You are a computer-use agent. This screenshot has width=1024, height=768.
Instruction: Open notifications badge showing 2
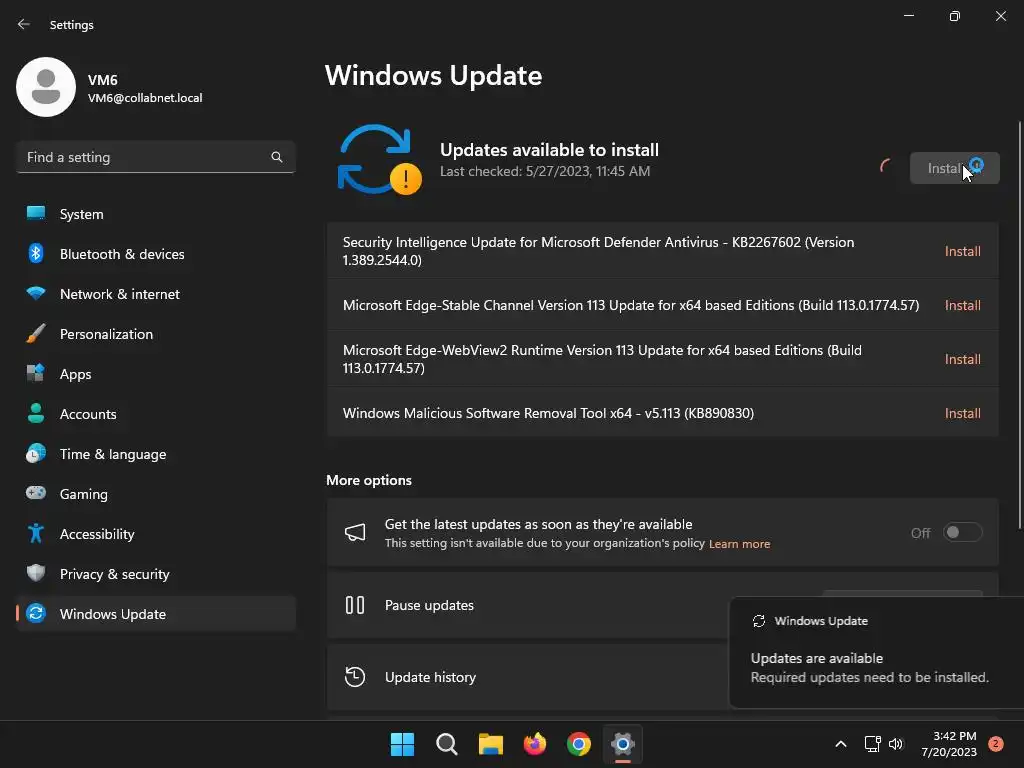coord(995,744)
